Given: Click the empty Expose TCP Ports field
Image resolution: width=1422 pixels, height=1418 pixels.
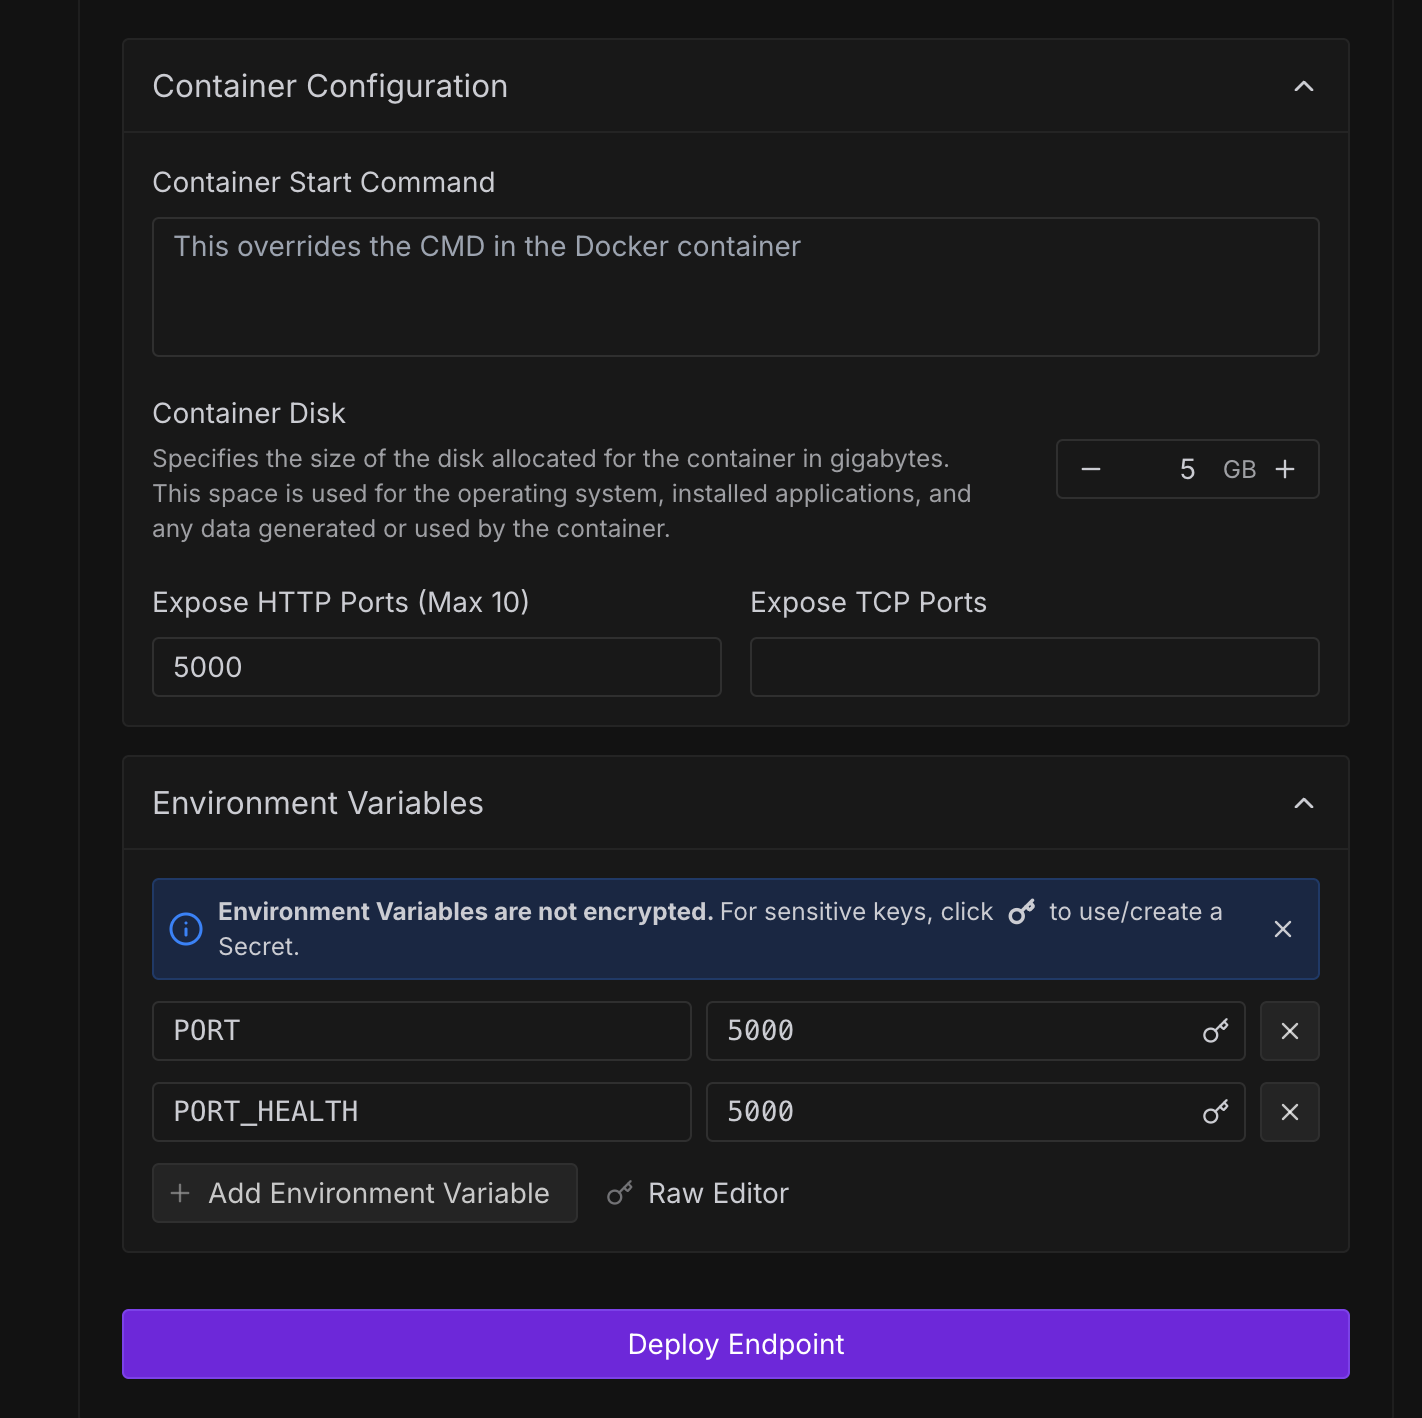Looking at the screenshot, I should click(1034, 667).
